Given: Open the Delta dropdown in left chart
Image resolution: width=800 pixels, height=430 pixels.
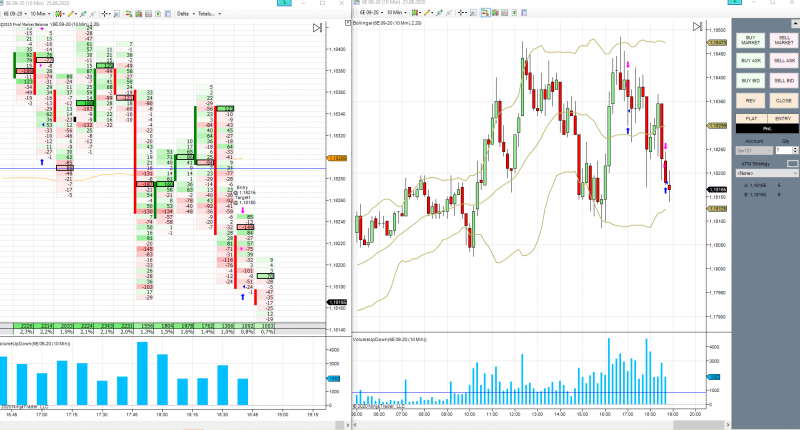Looking at the screenshot, I should coord(186,14).
